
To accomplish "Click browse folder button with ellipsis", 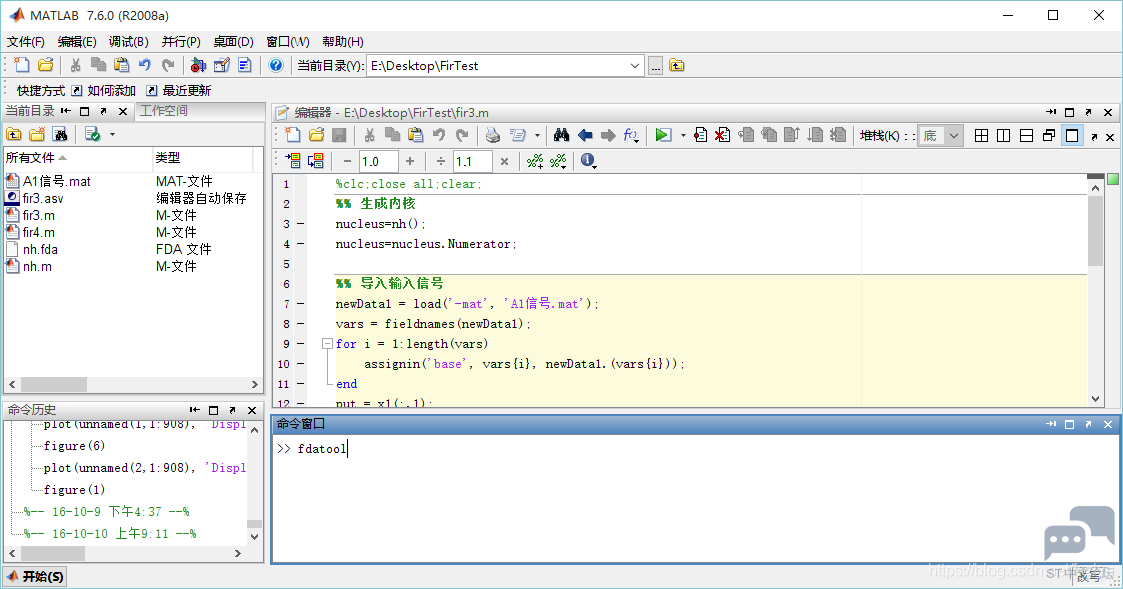I will click(655, 66).
